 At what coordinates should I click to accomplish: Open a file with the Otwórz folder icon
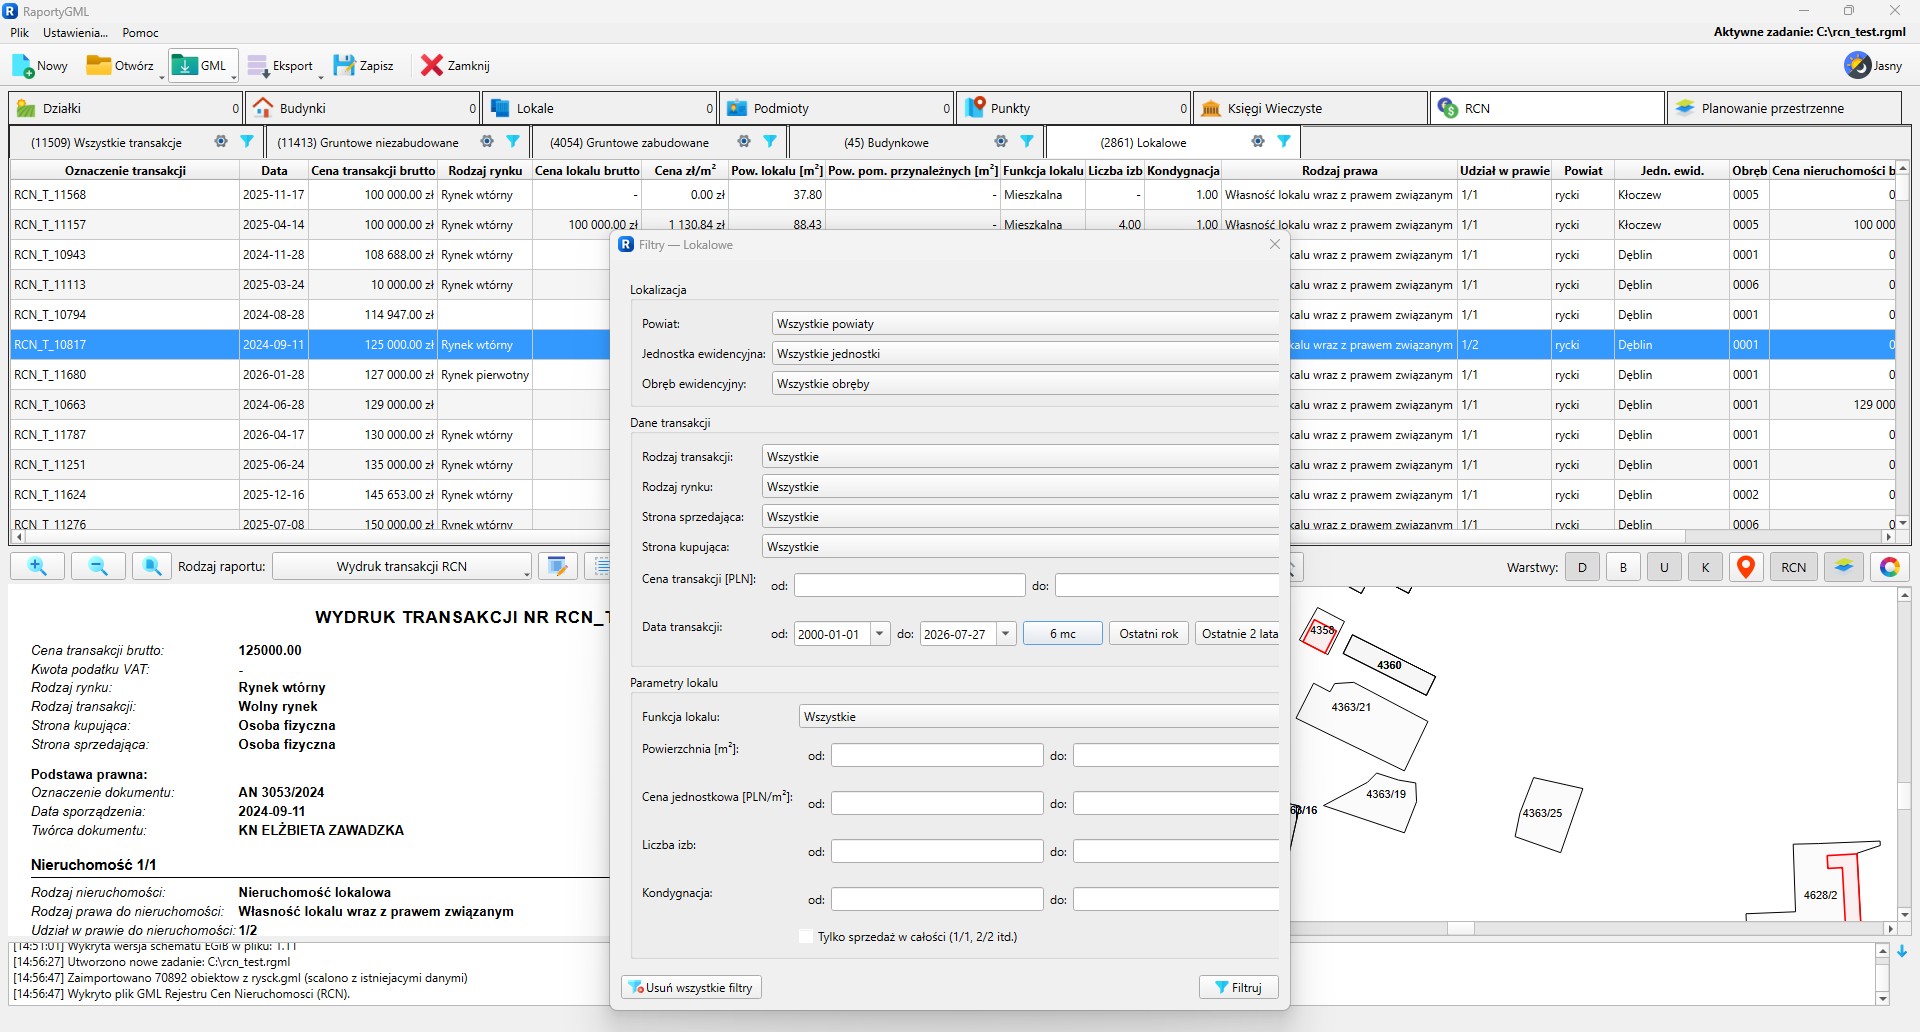click(98, 66)
